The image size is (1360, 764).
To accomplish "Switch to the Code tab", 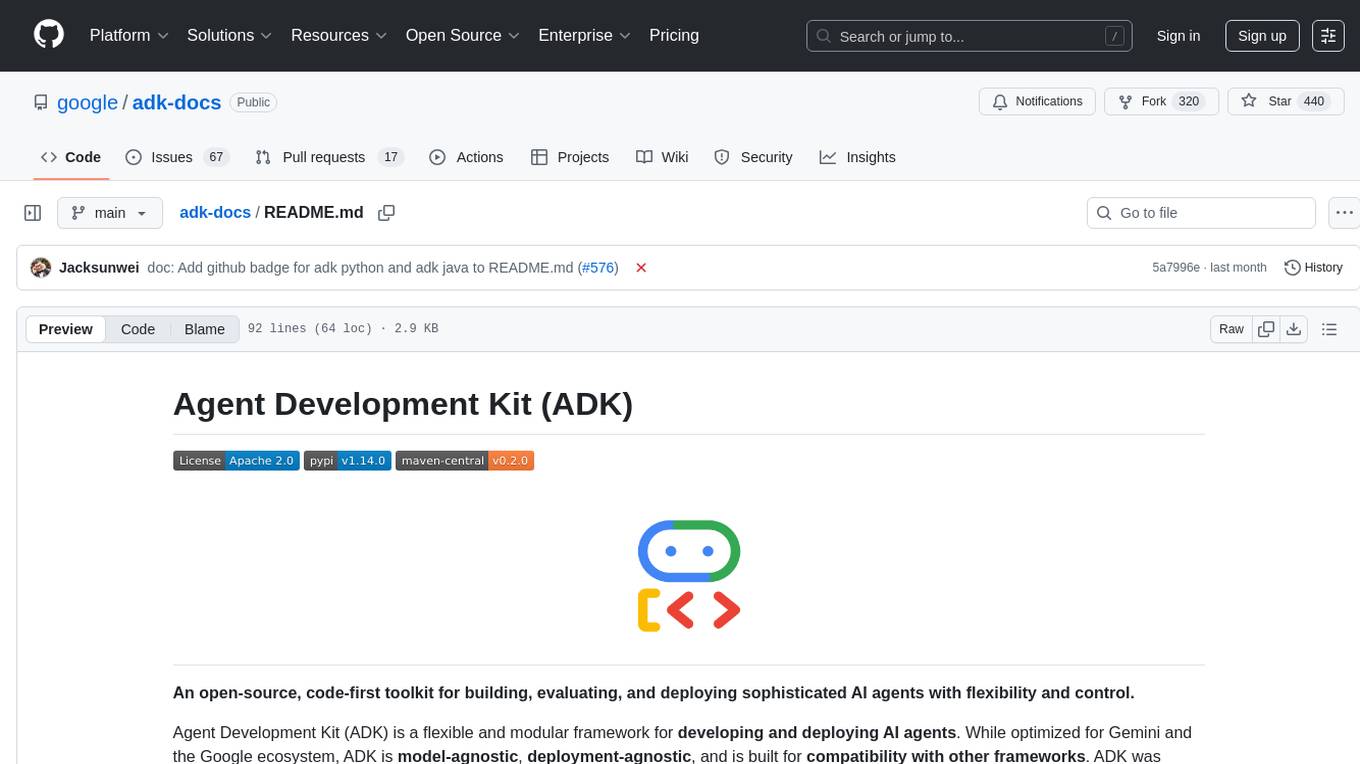I will [x=71, y=157].
